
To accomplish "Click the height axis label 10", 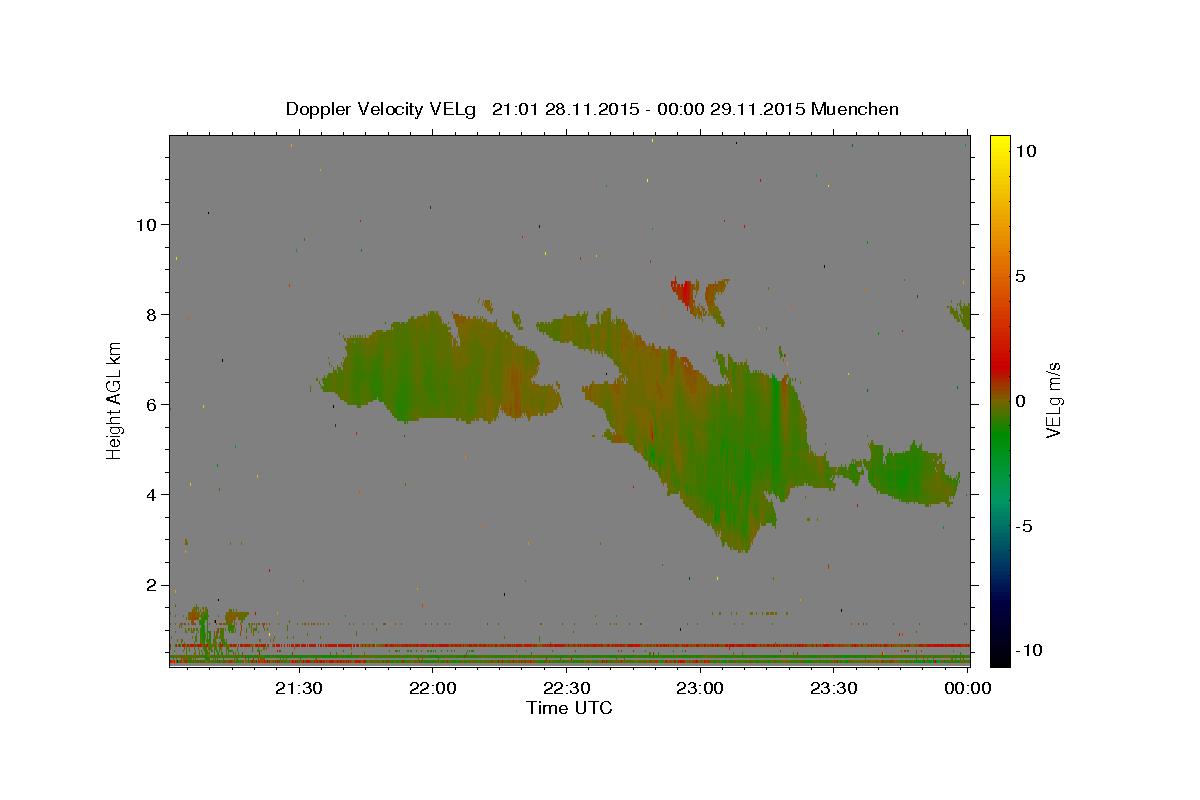I will coord(145,225).
